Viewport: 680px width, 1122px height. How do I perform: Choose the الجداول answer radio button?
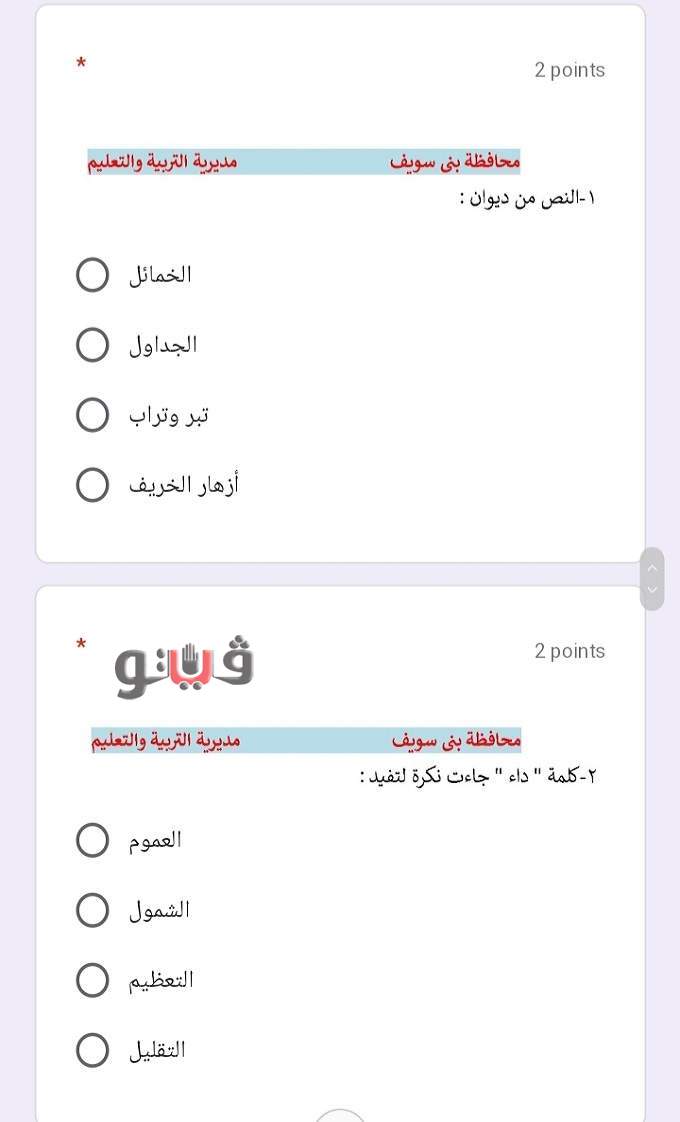coord(93,345)
